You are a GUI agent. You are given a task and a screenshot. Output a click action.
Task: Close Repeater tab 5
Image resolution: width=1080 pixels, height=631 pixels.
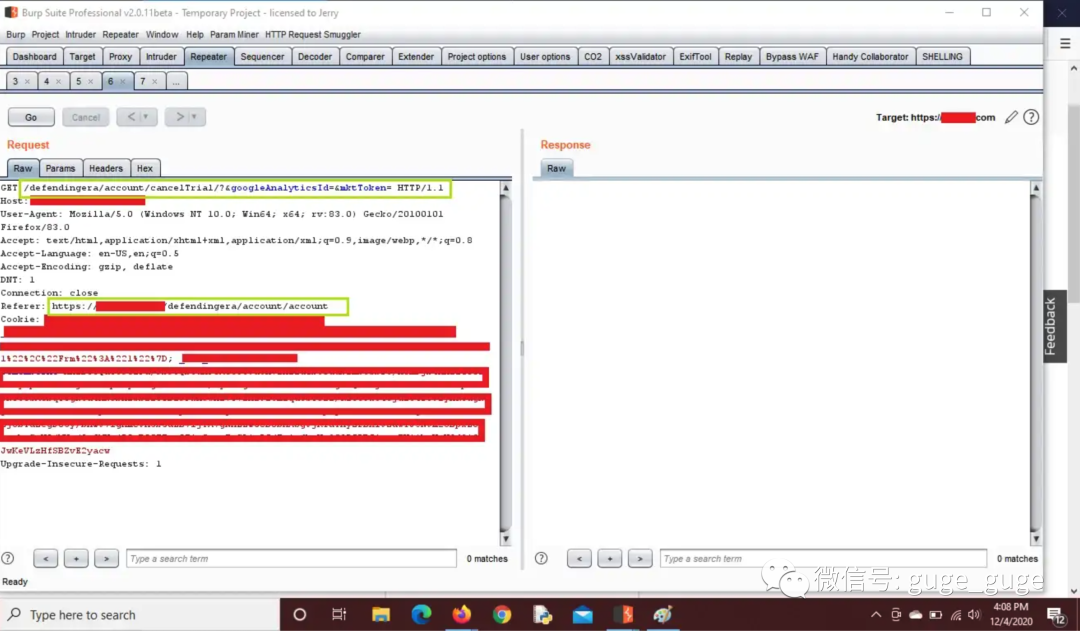click(90, 81)
